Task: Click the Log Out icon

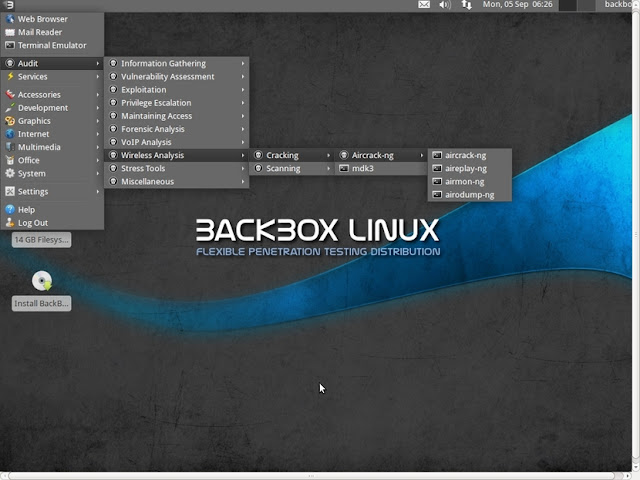Action: [10, 223]
